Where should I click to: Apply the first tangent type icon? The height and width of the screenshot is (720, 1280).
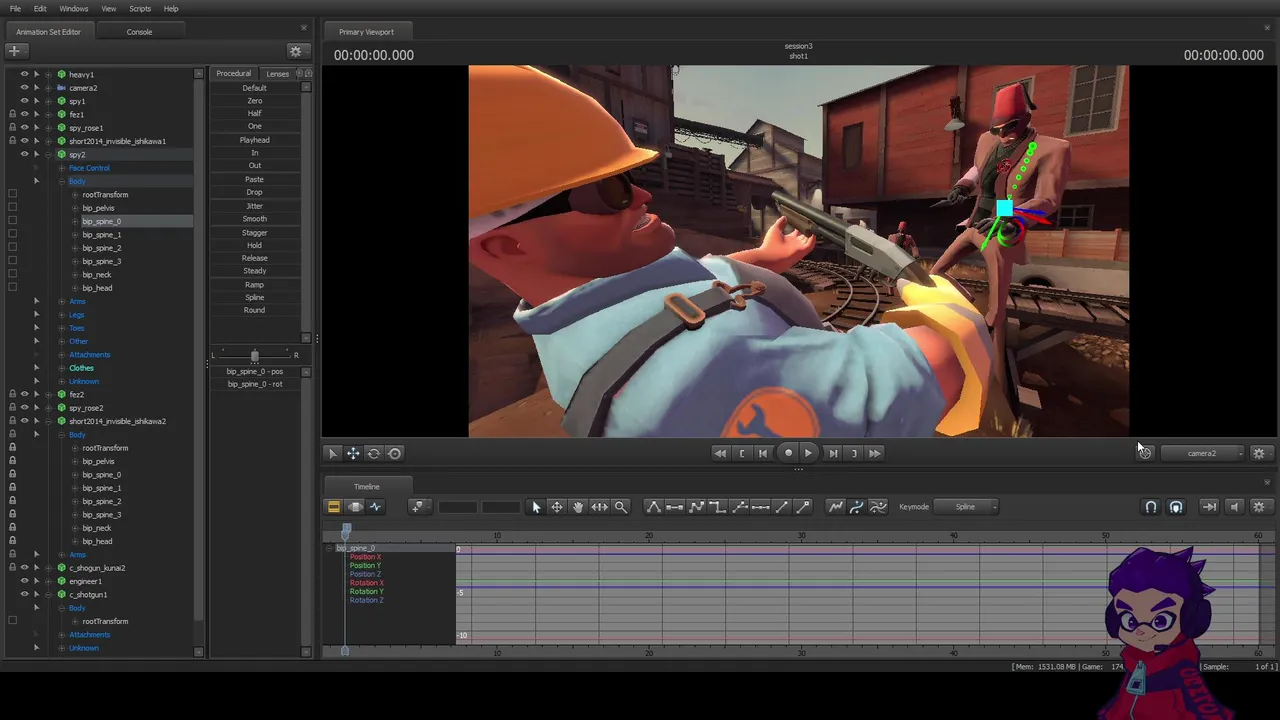(654, 507)
